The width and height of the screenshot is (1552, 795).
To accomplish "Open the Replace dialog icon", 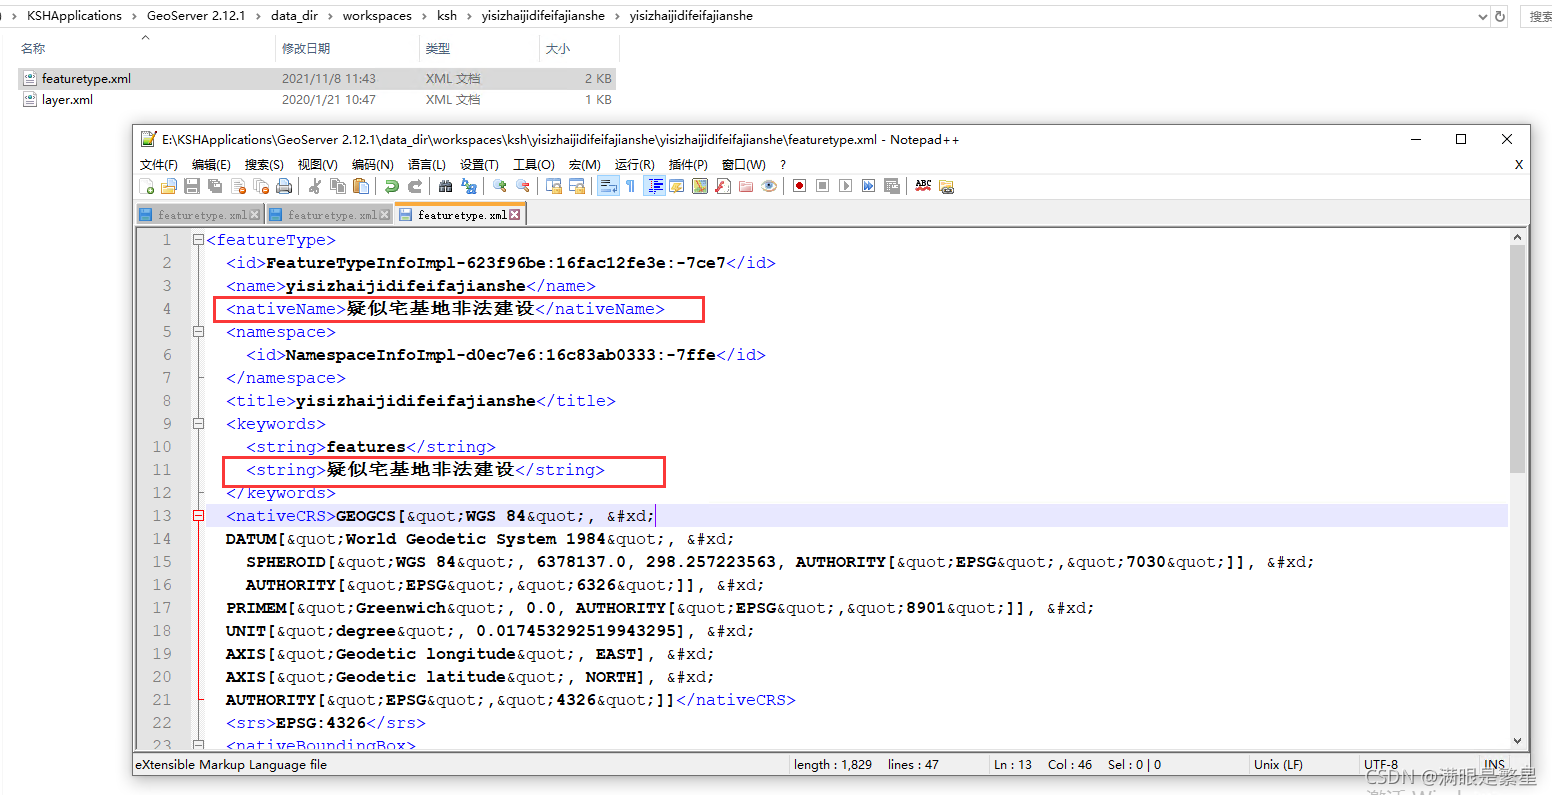I will 469,186.
